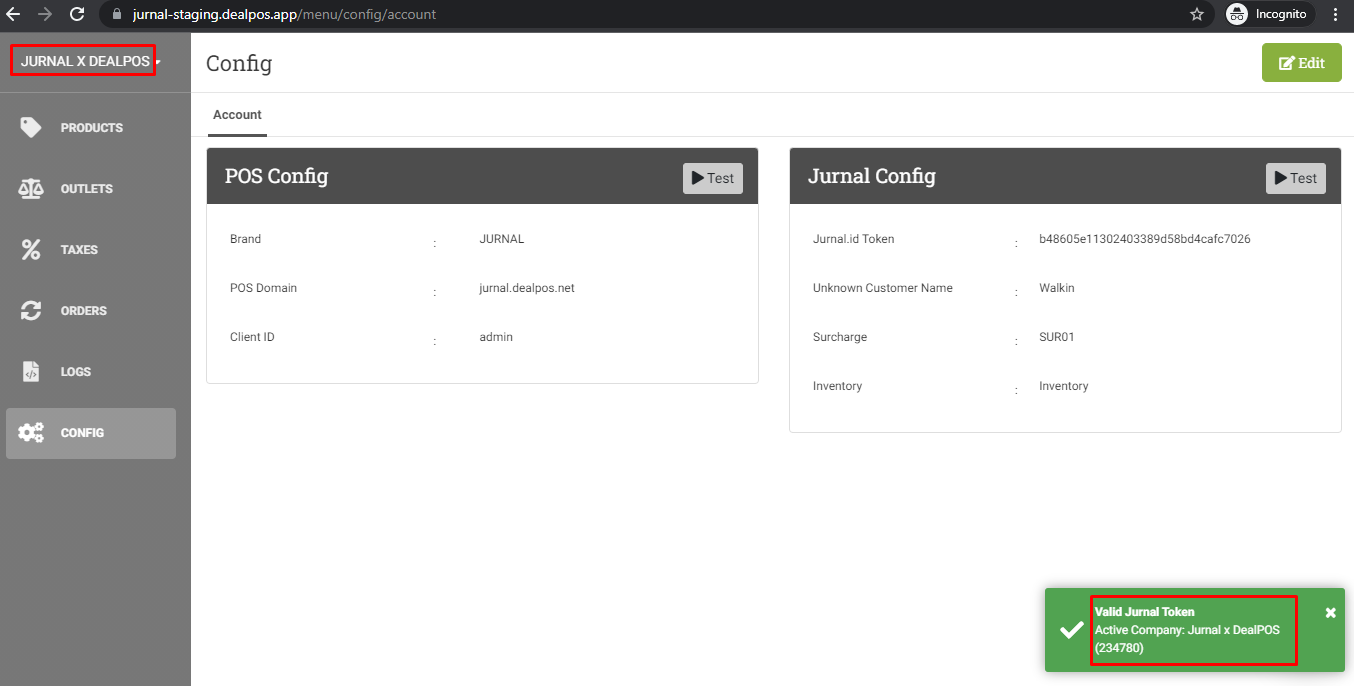Bookmark this page with star icon
The image size is (1354, 686).
[1196, 15]
